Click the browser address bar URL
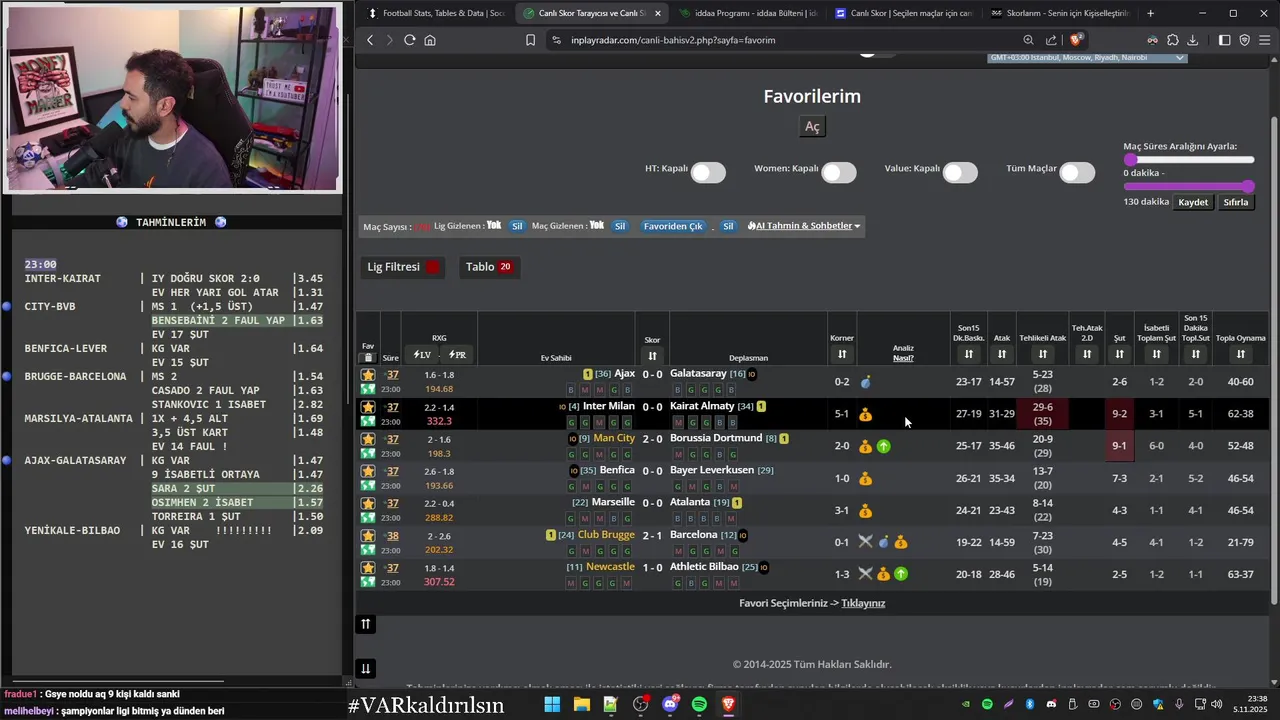1280x720 pixels. coord(673,40)
